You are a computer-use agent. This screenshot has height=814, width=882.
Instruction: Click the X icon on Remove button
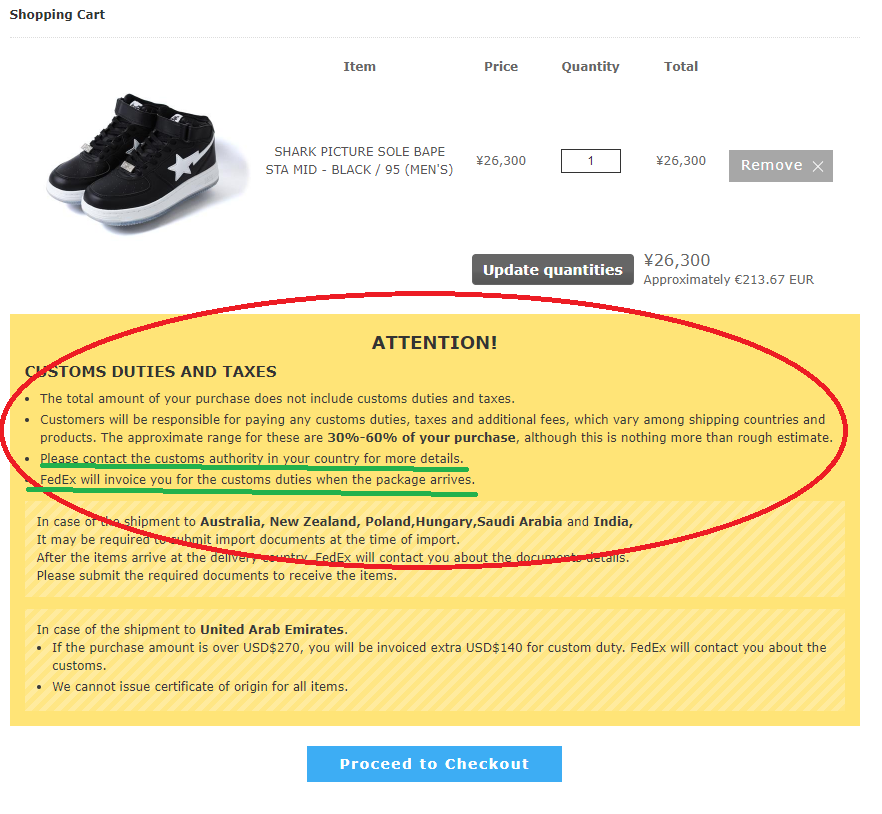point(818,167)
